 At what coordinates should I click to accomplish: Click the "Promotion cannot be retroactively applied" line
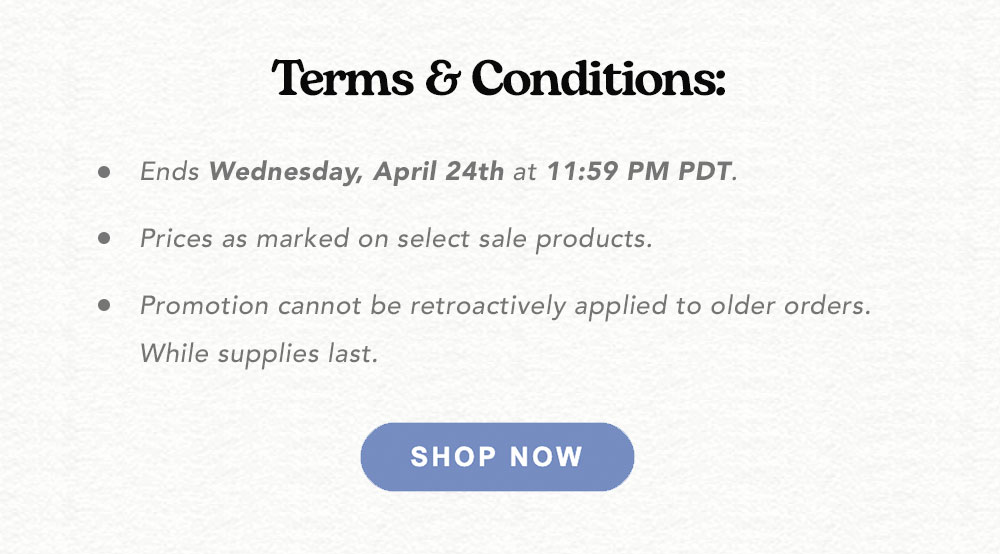click(505, 306)
